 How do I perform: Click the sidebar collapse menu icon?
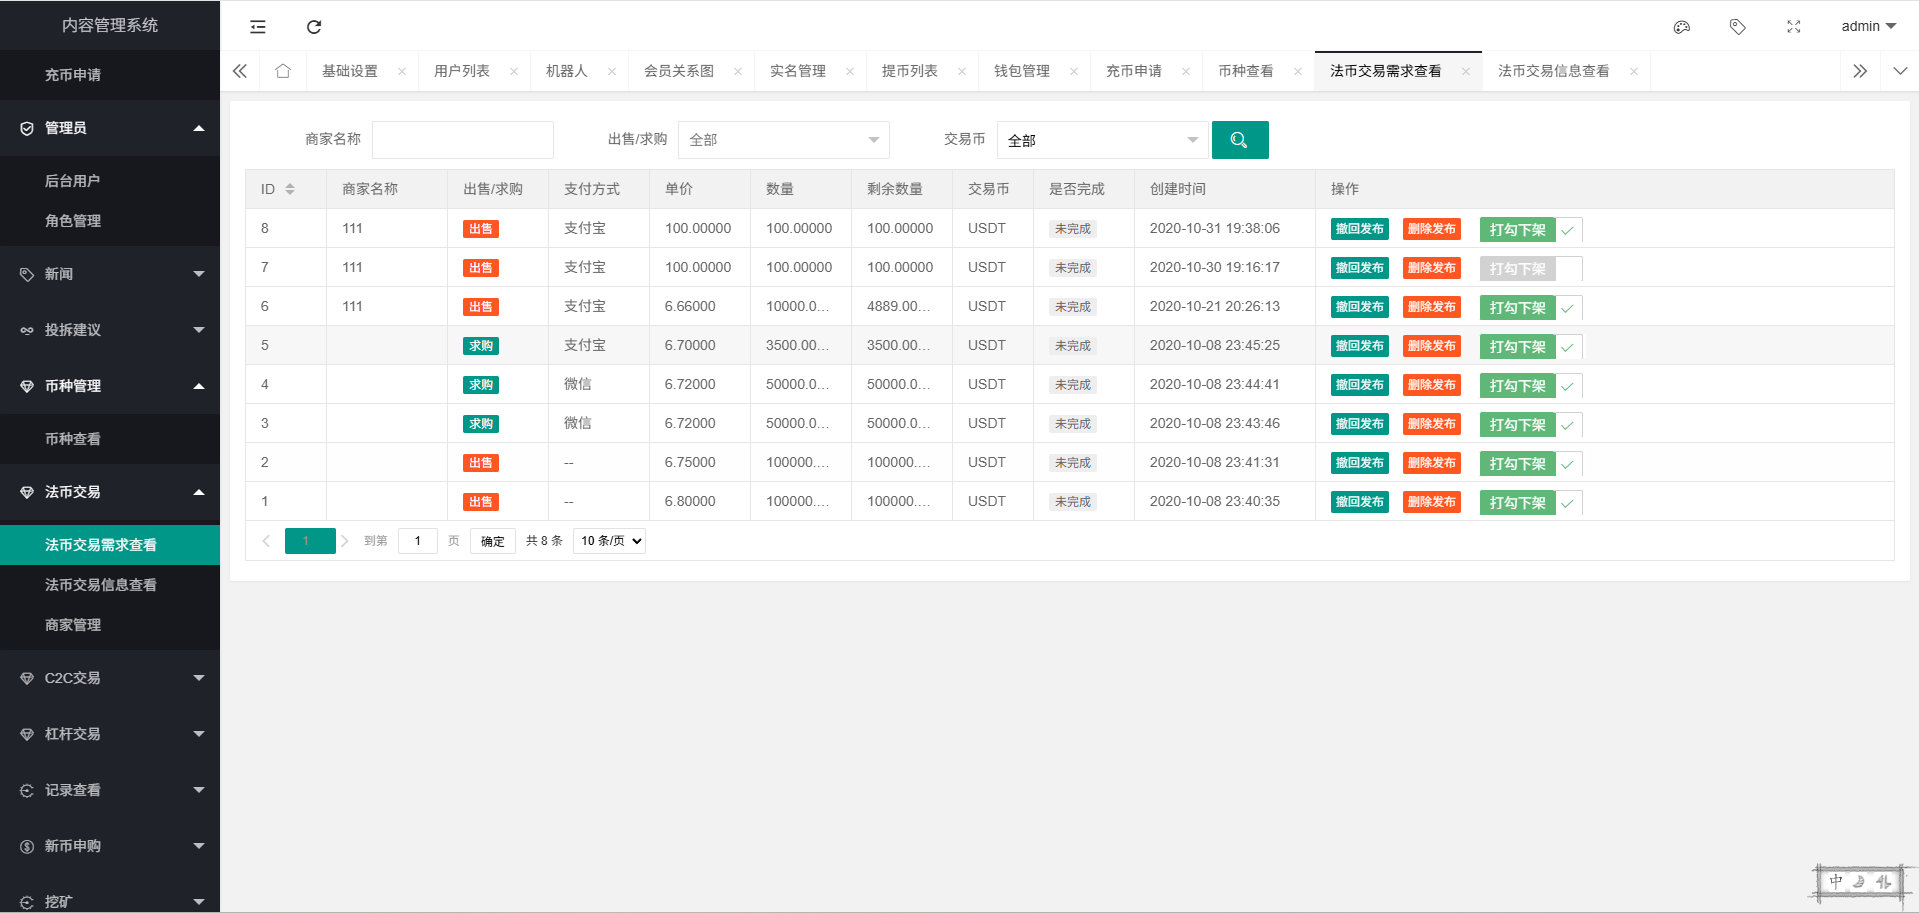point(258,27)
